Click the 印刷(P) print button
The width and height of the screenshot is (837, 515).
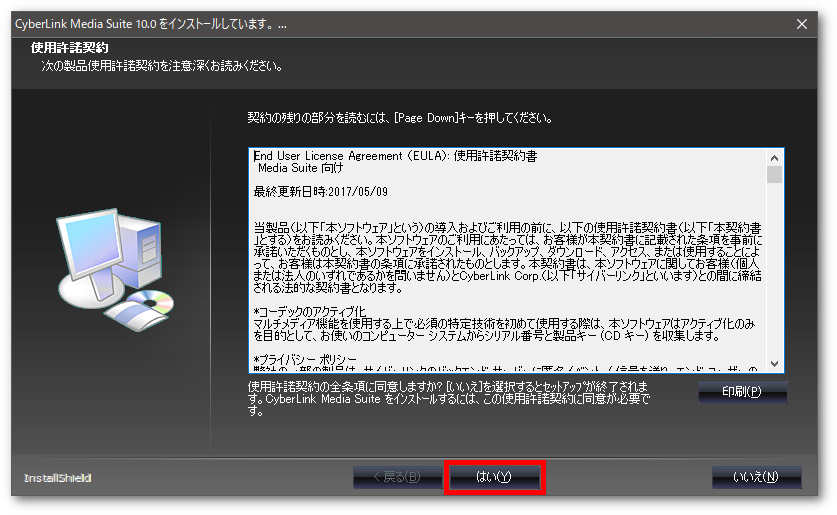pos(742,392)
